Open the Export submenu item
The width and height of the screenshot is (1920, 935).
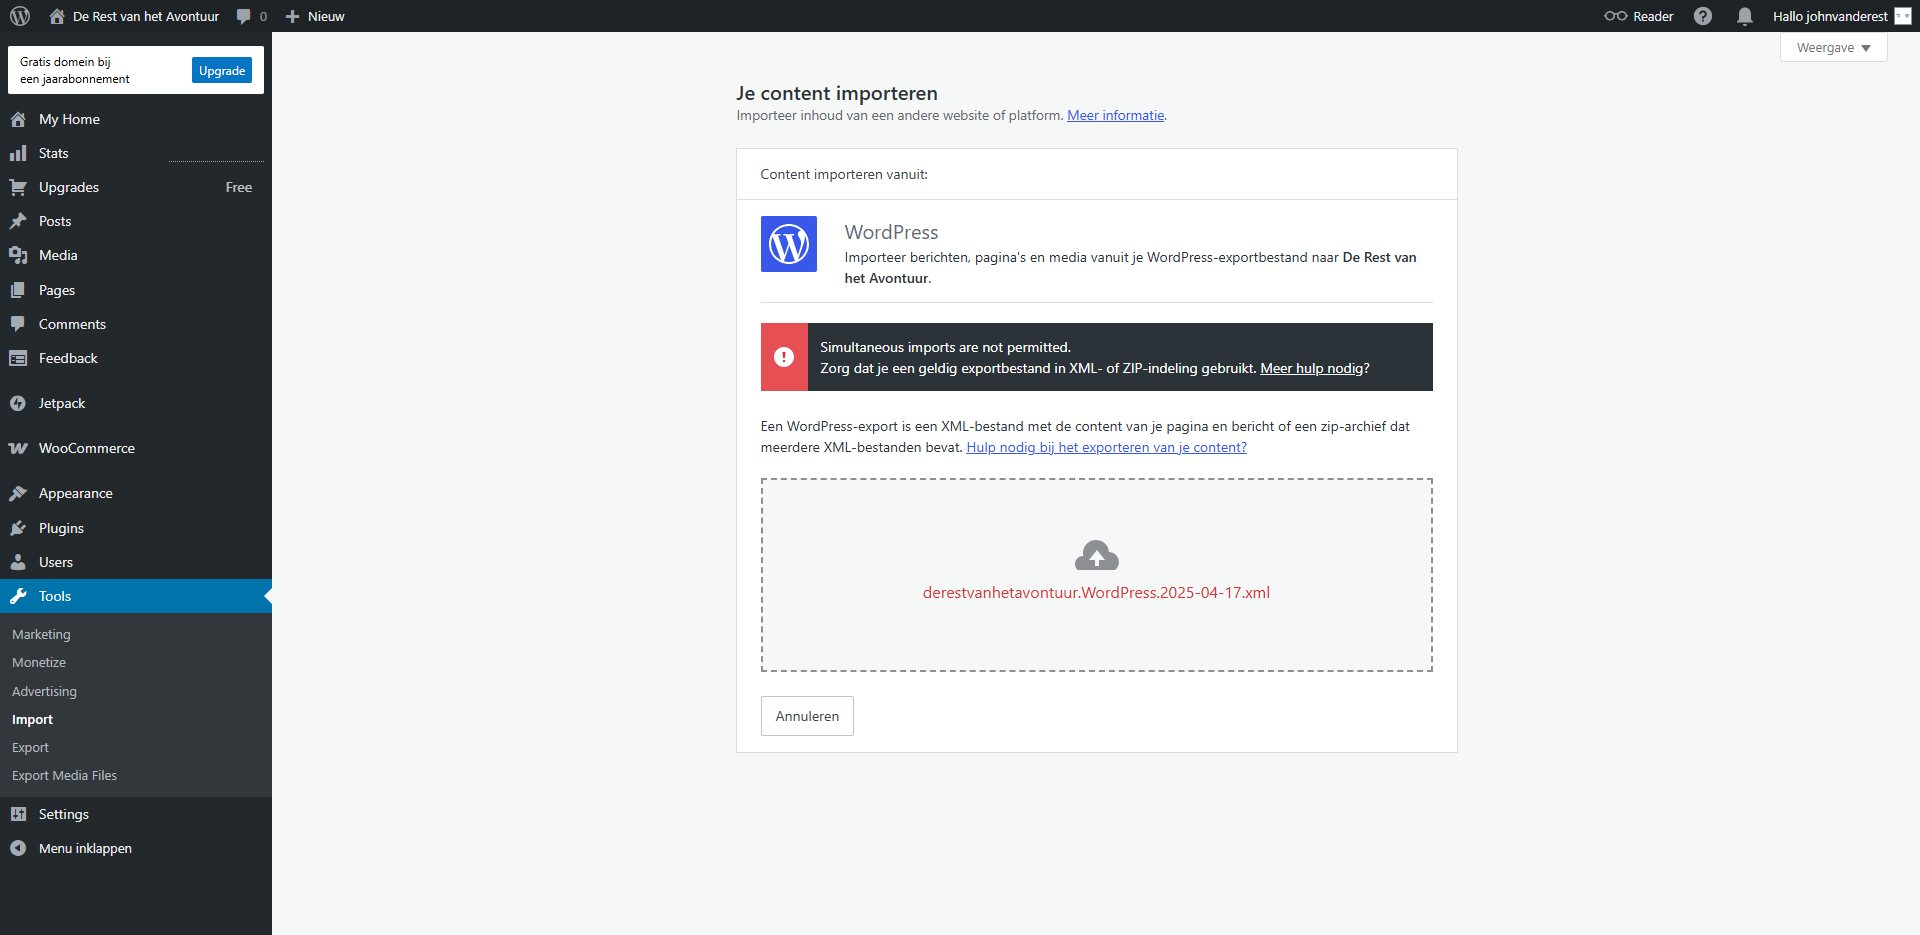tap(30, 747)
